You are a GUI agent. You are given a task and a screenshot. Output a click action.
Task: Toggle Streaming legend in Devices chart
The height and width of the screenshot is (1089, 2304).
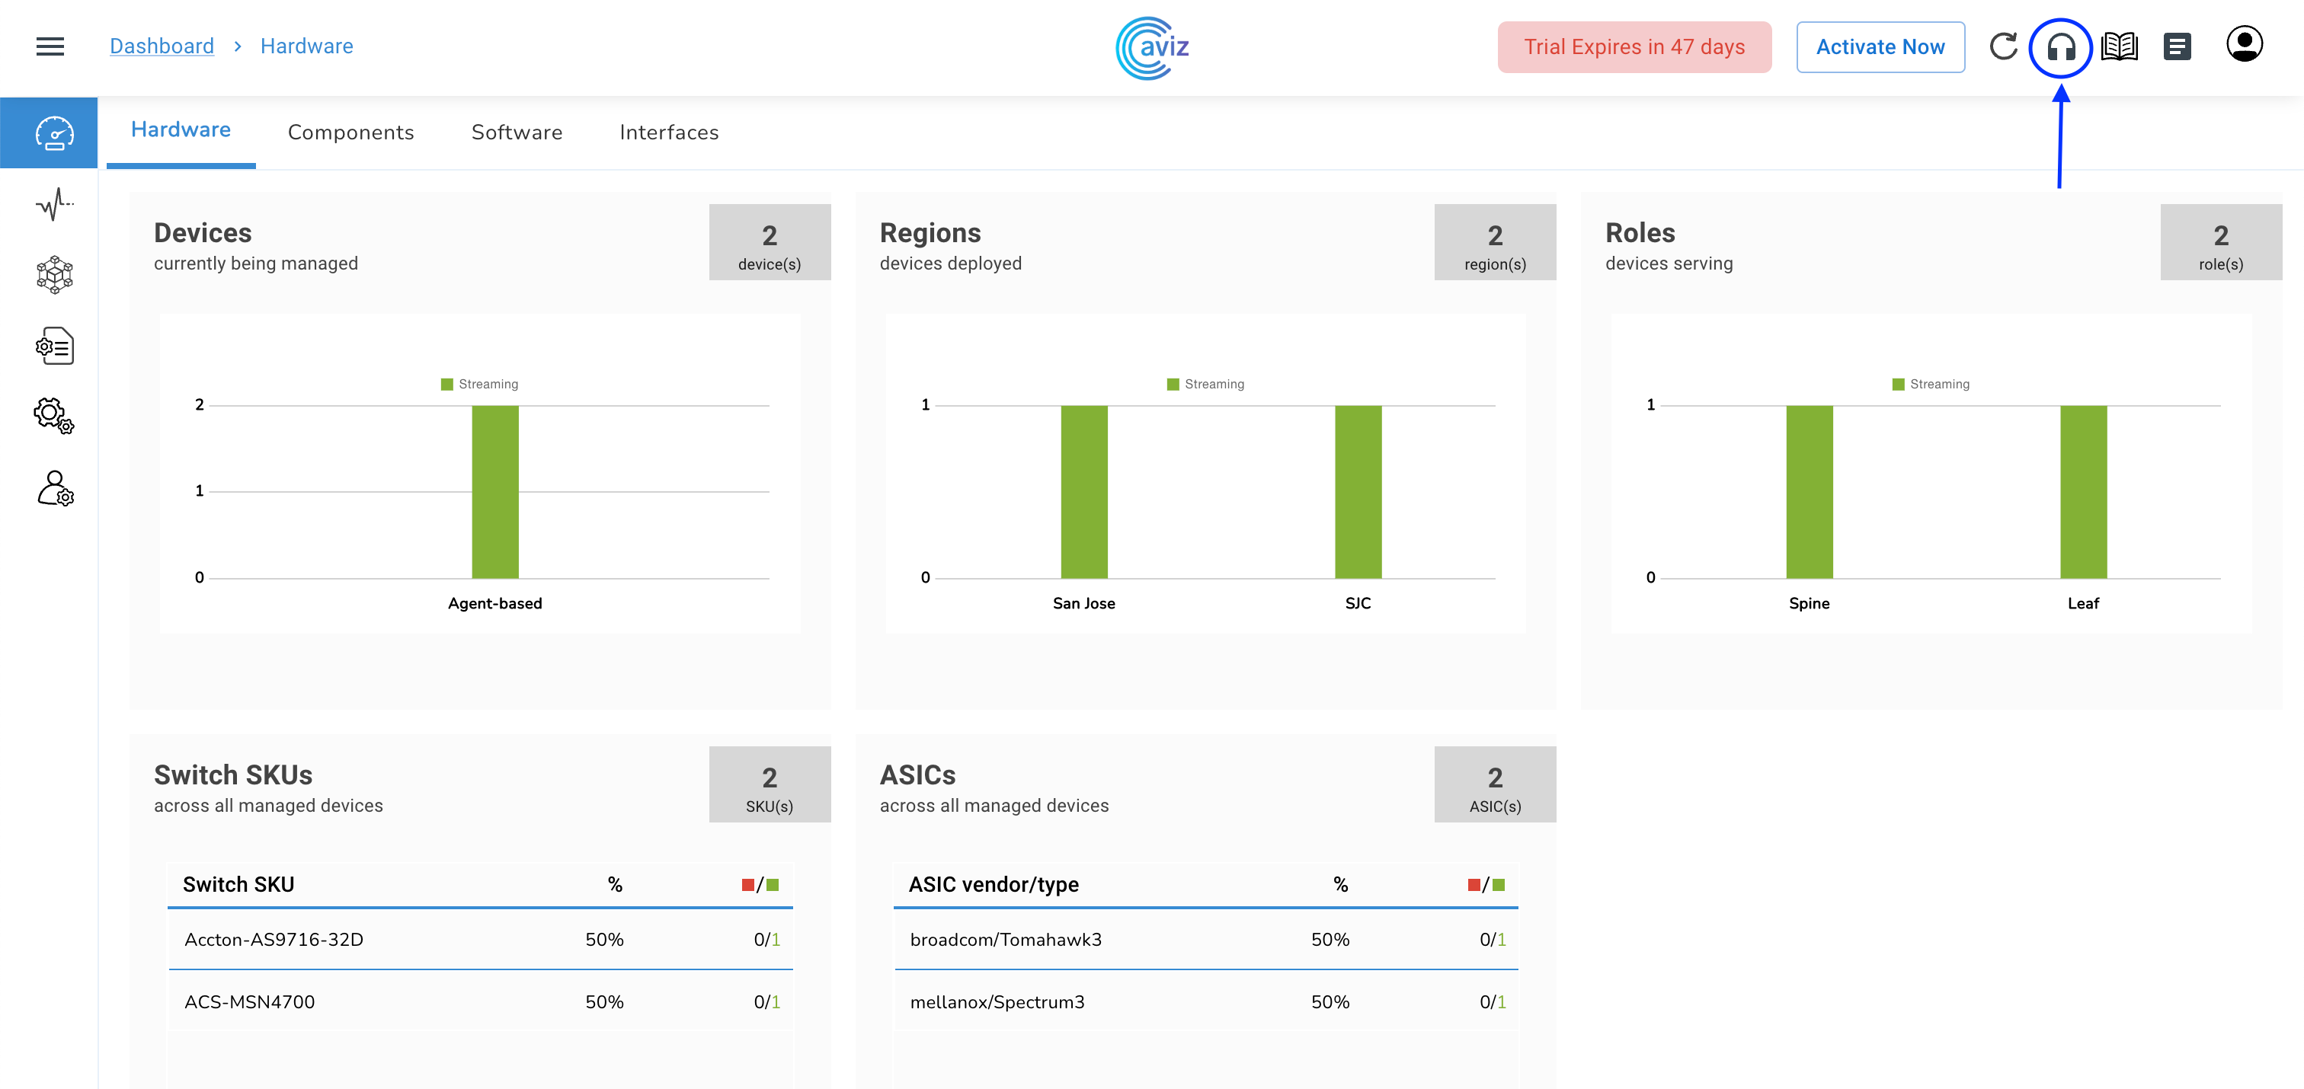coord(480,384)
